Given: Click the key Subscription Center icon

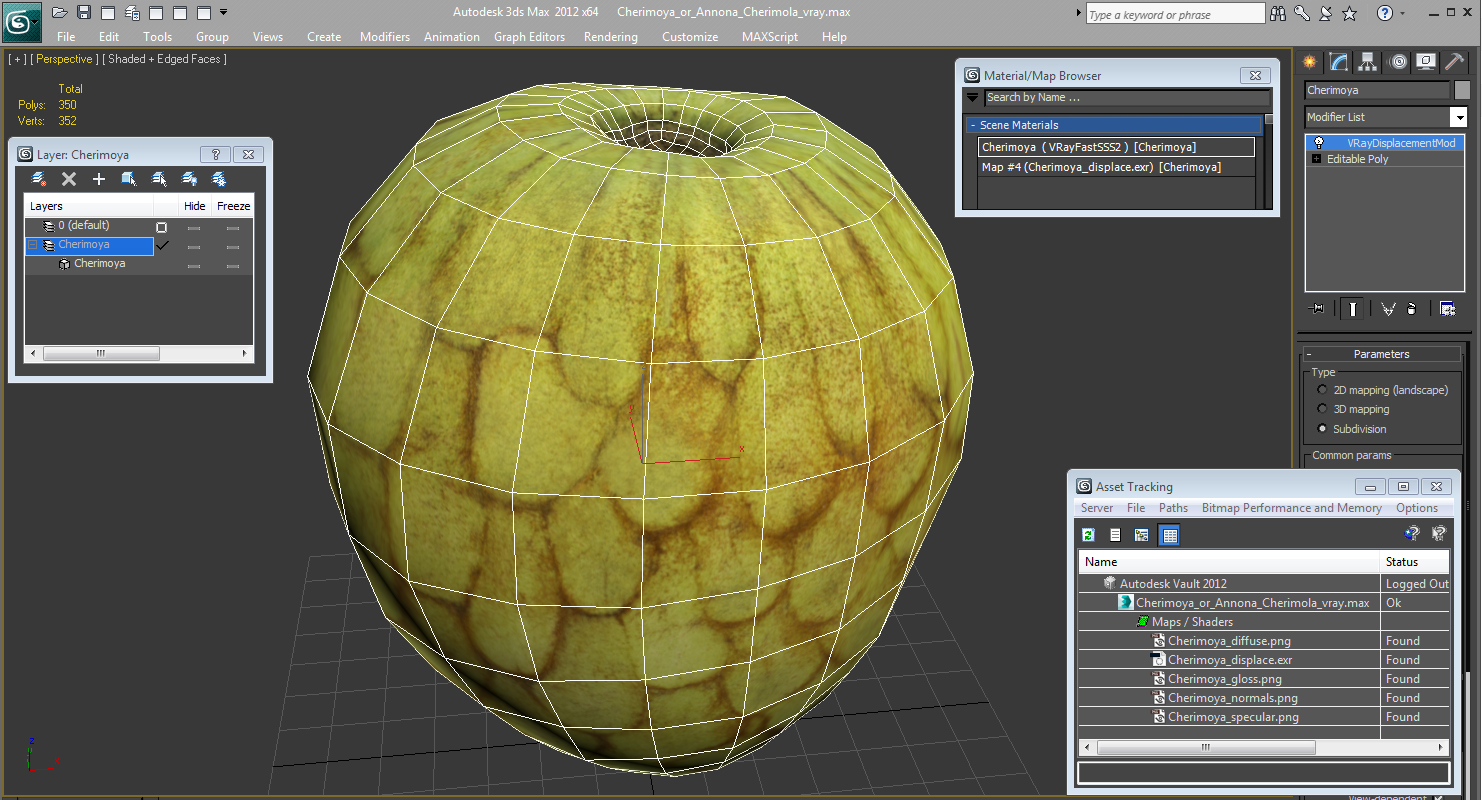Looking at the screenshot, I should (x=1302, y=14).
